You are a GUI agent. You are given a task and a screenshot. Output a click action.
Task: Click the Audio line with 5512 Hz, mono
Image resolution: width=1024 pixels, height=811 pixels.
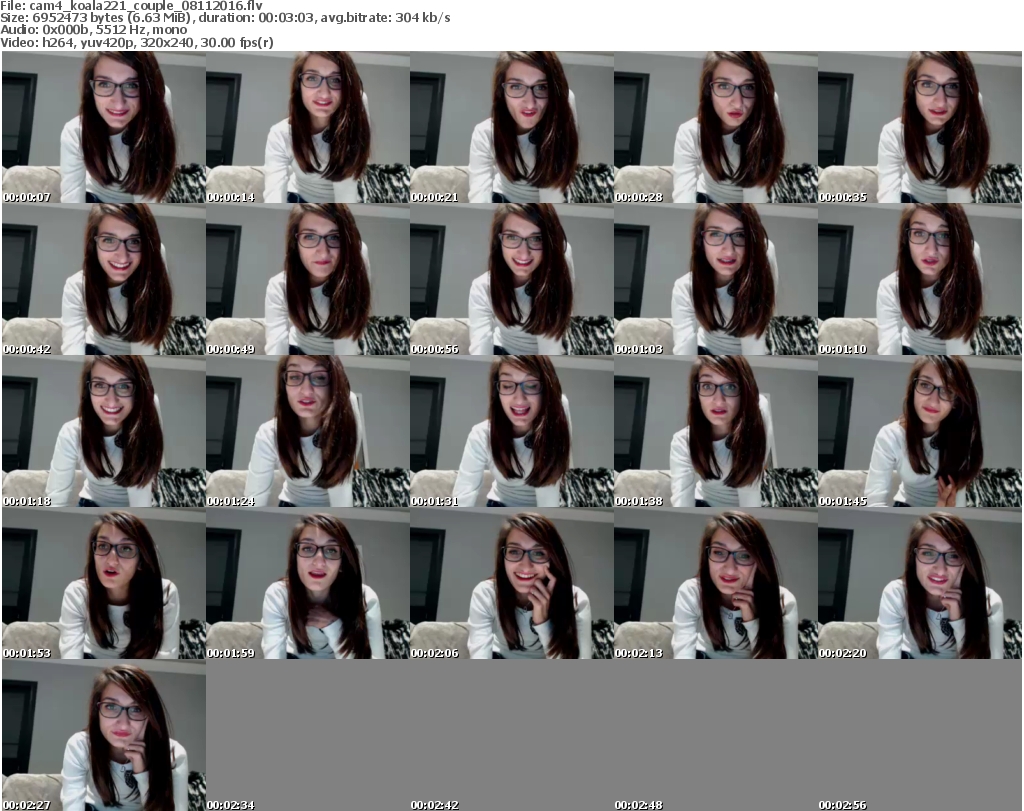(x=93, y=30)
